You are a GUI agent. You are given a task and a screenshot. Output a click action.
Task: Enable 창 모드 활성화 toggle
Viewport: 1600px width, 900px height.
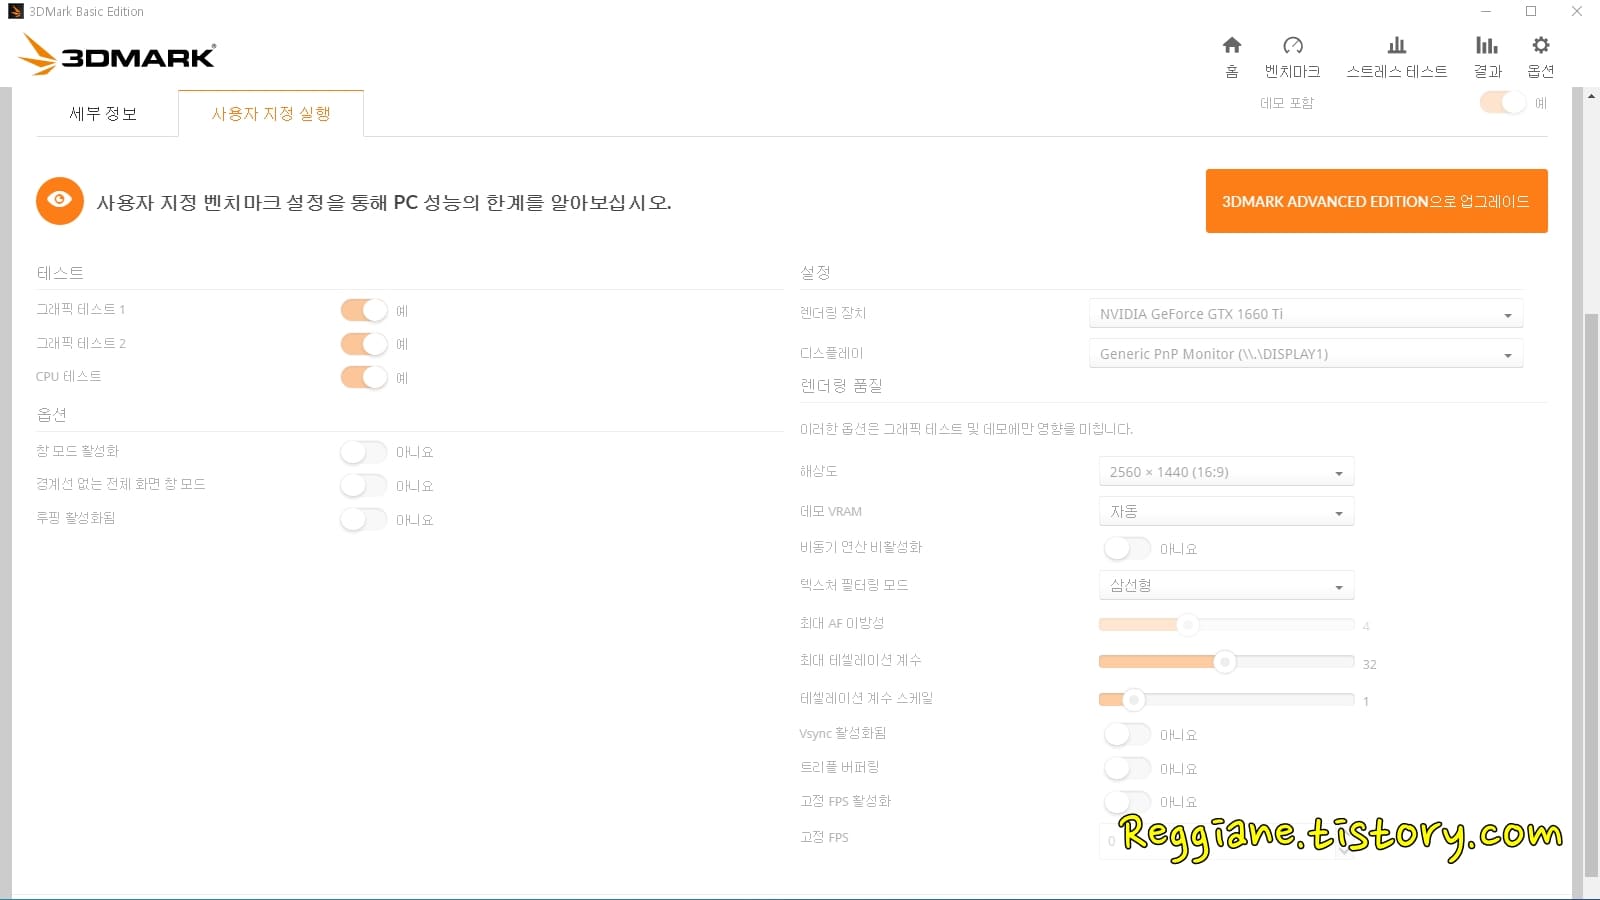click(364, 452)
